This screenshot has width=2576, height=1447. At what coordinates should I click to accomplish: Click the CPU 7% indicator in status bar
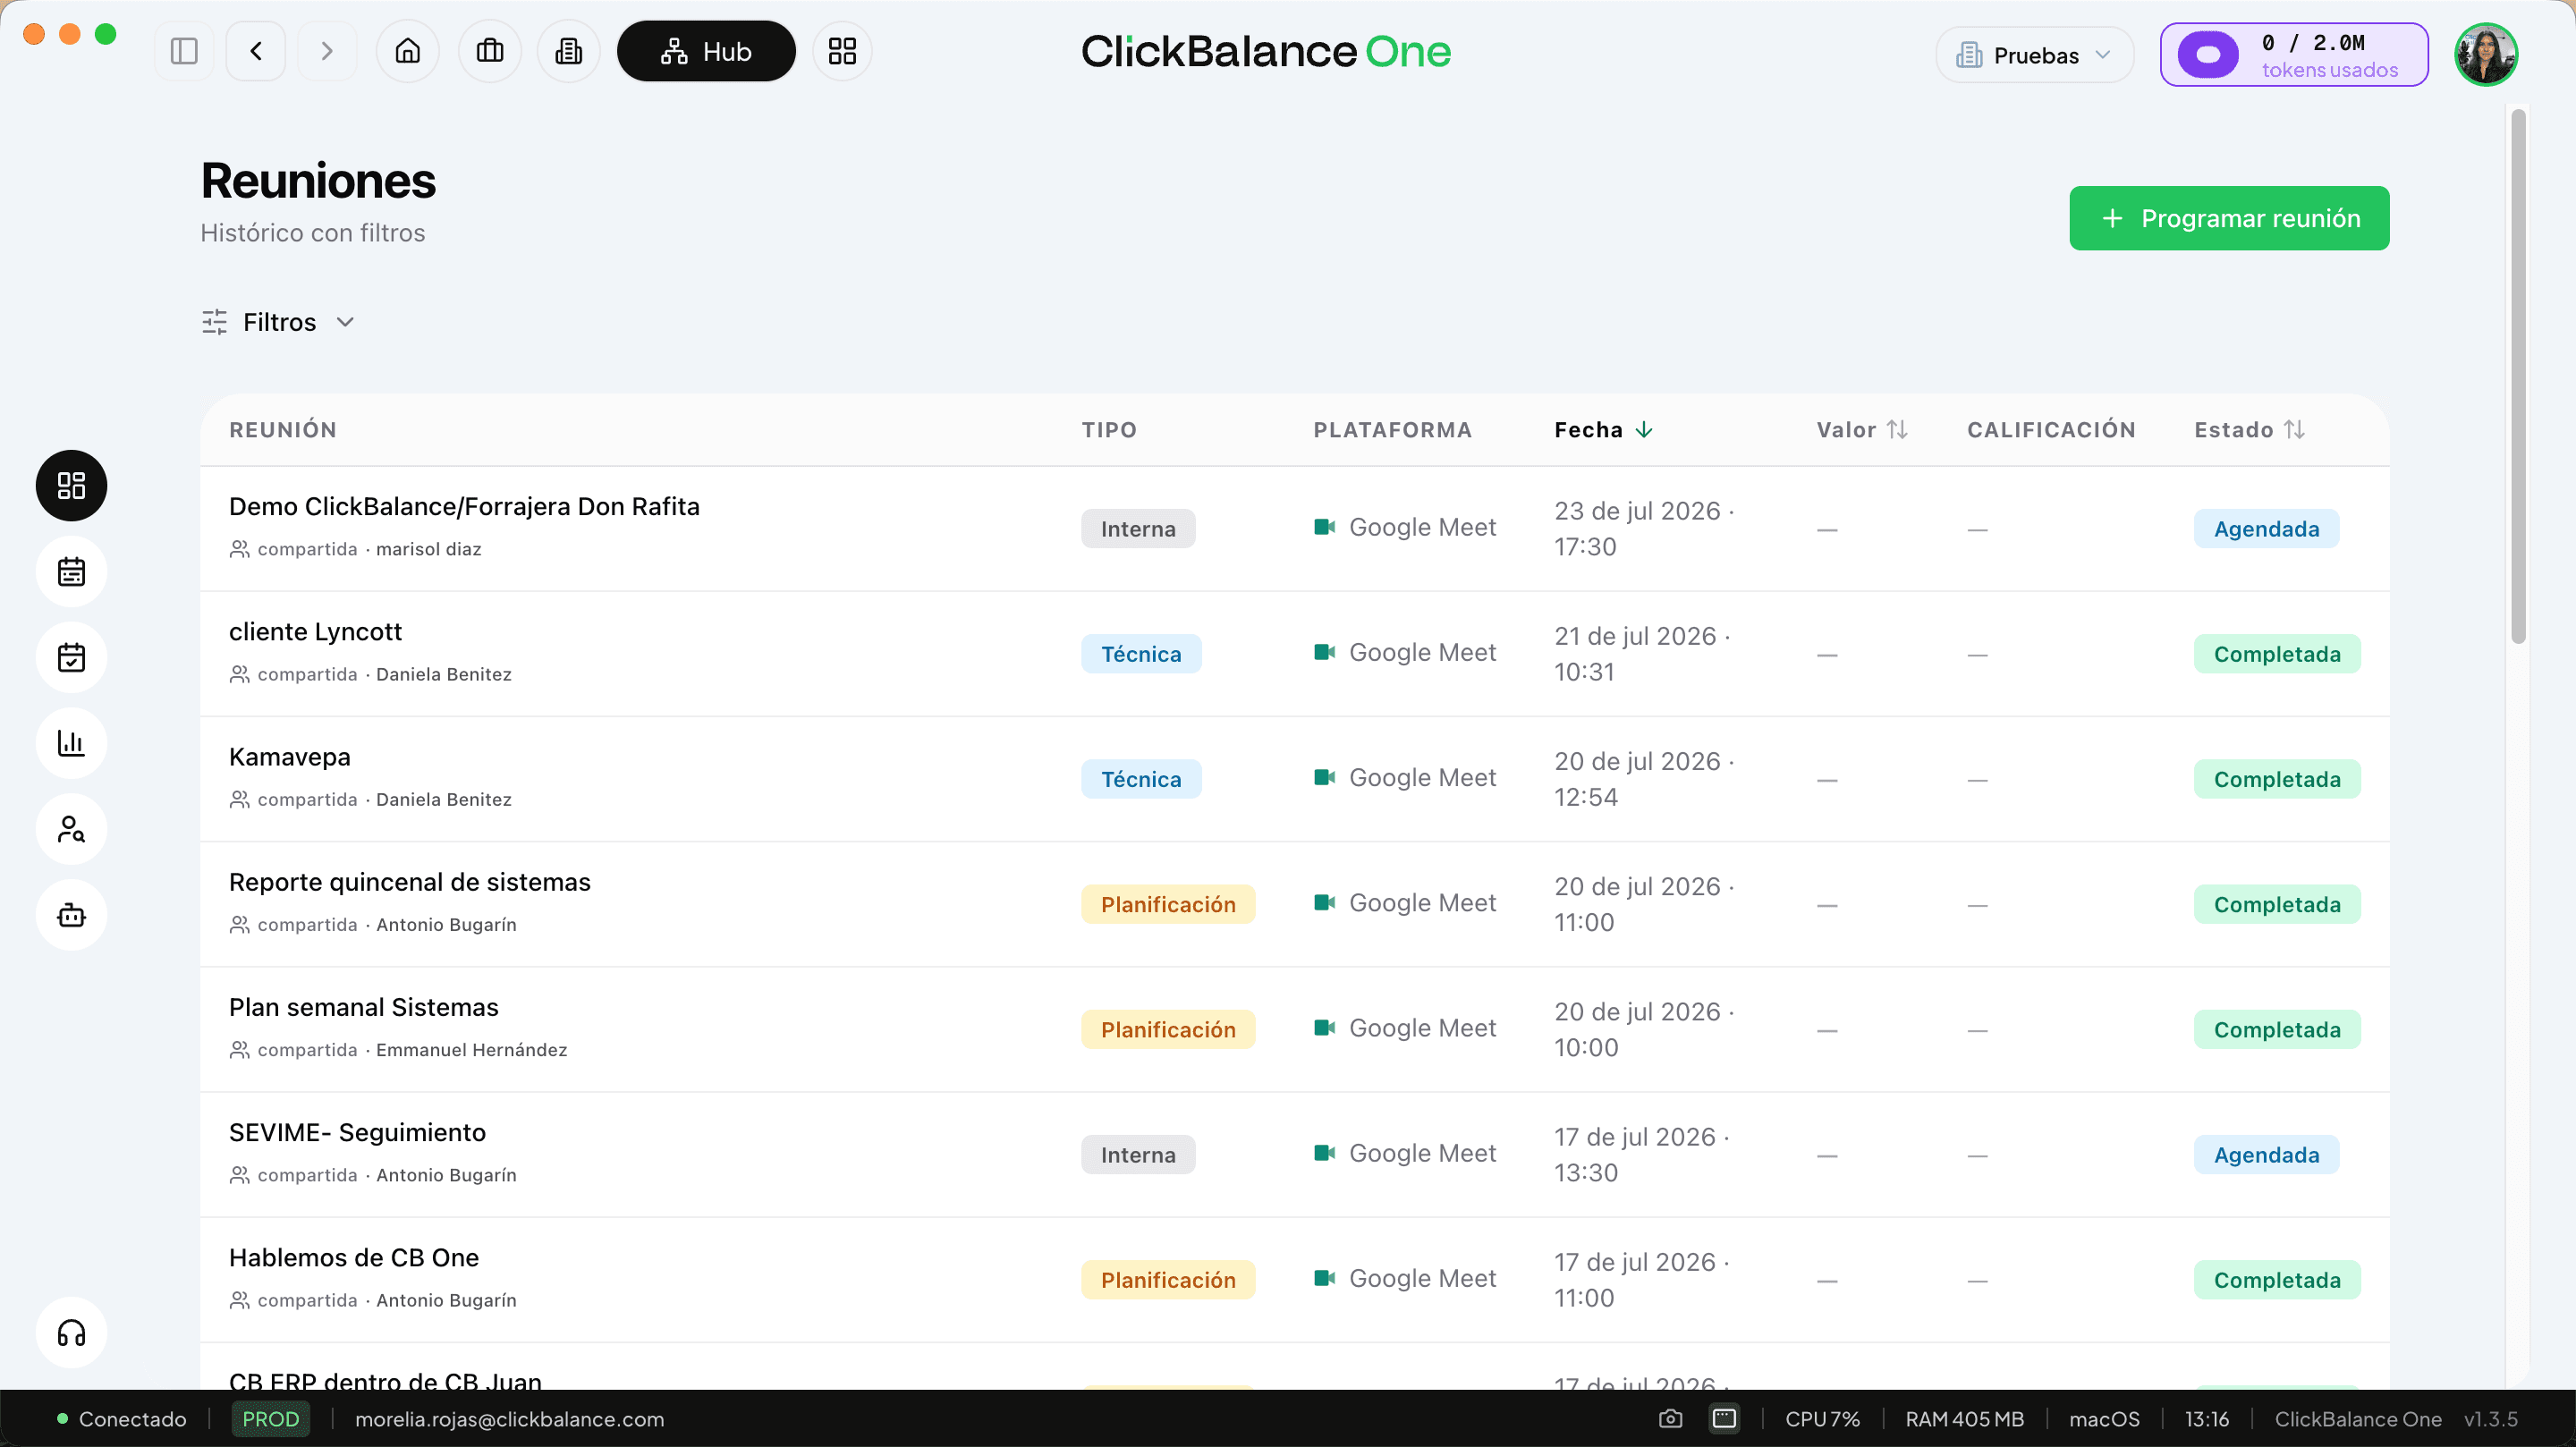1822,1419
